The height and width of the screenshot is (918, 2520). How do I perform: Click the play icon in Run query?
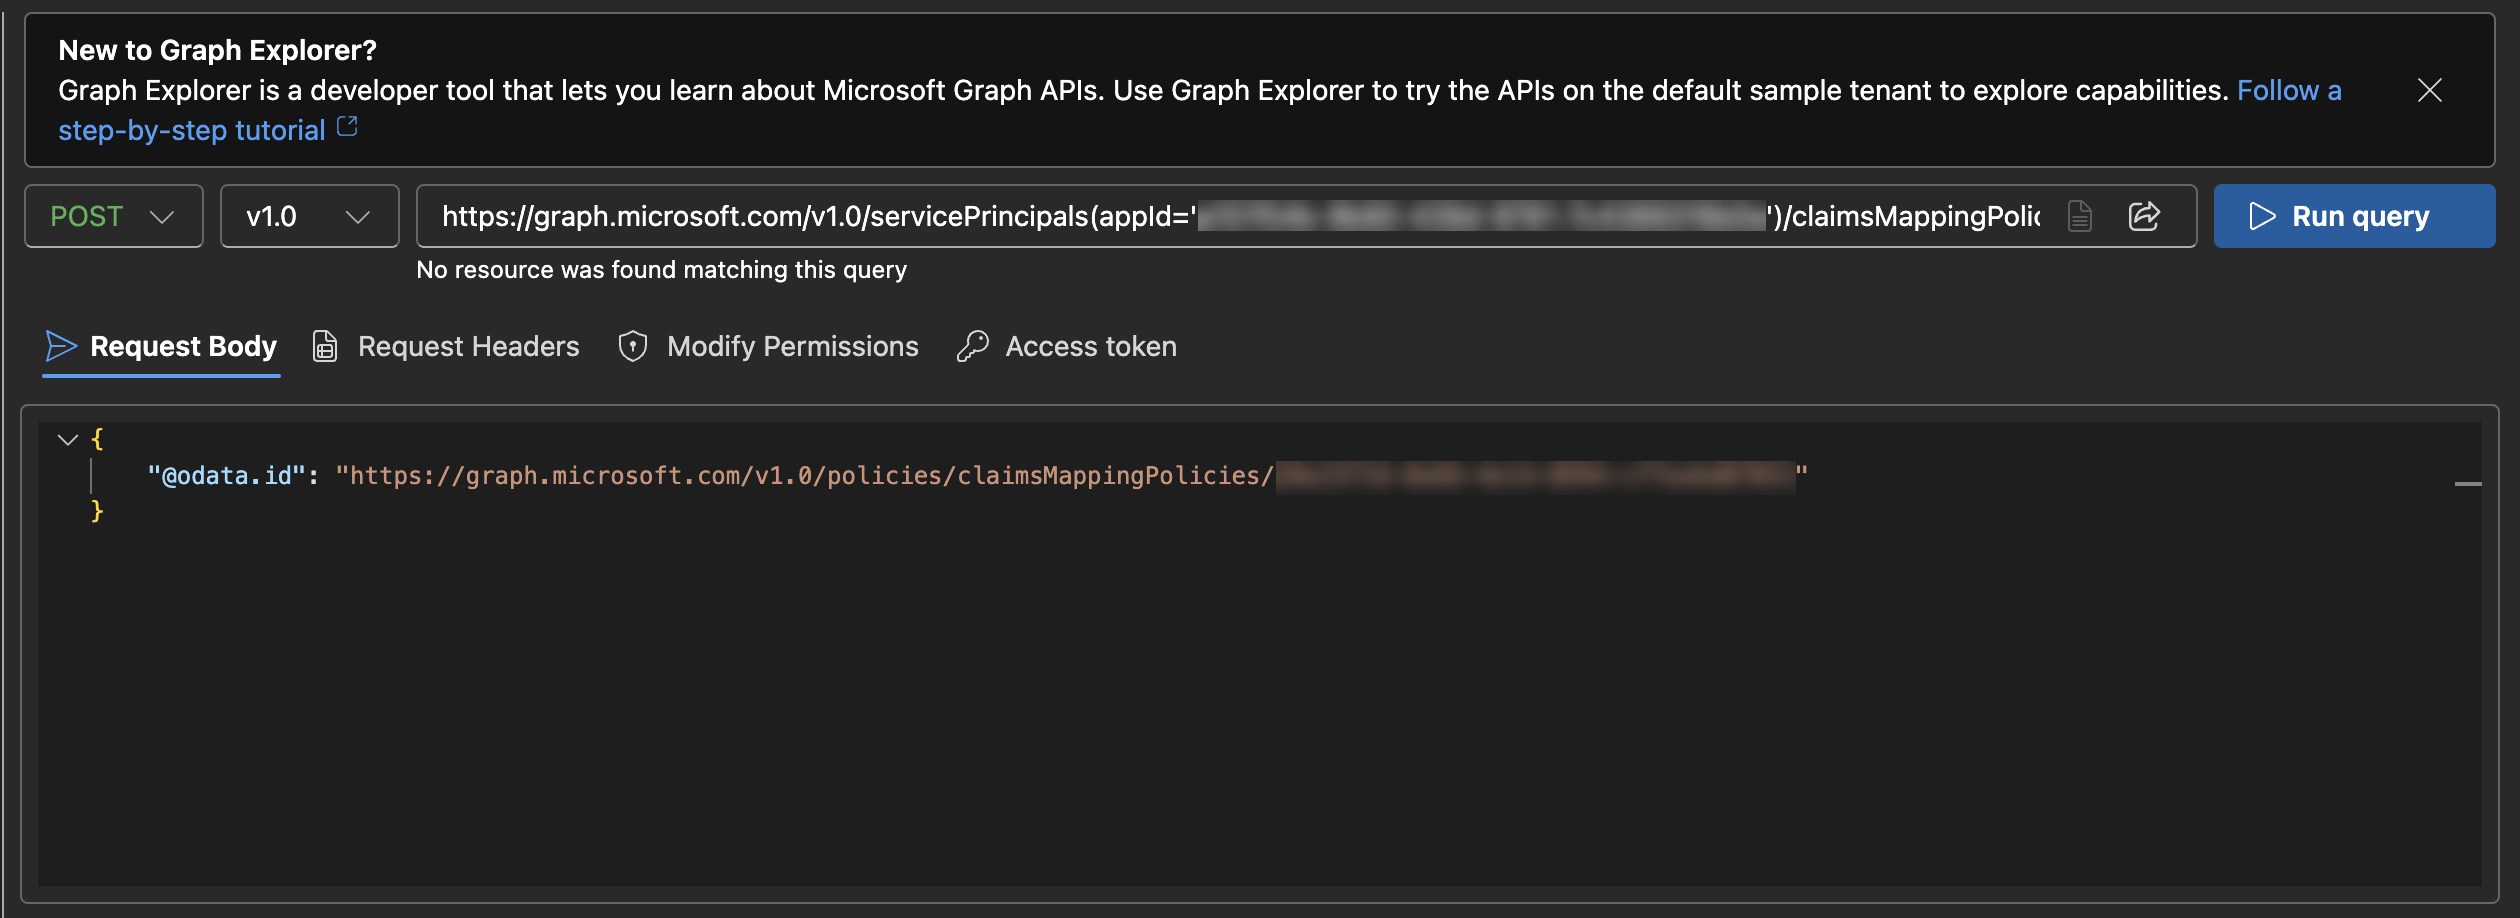pyautogui.click(x=2262, y=216)
